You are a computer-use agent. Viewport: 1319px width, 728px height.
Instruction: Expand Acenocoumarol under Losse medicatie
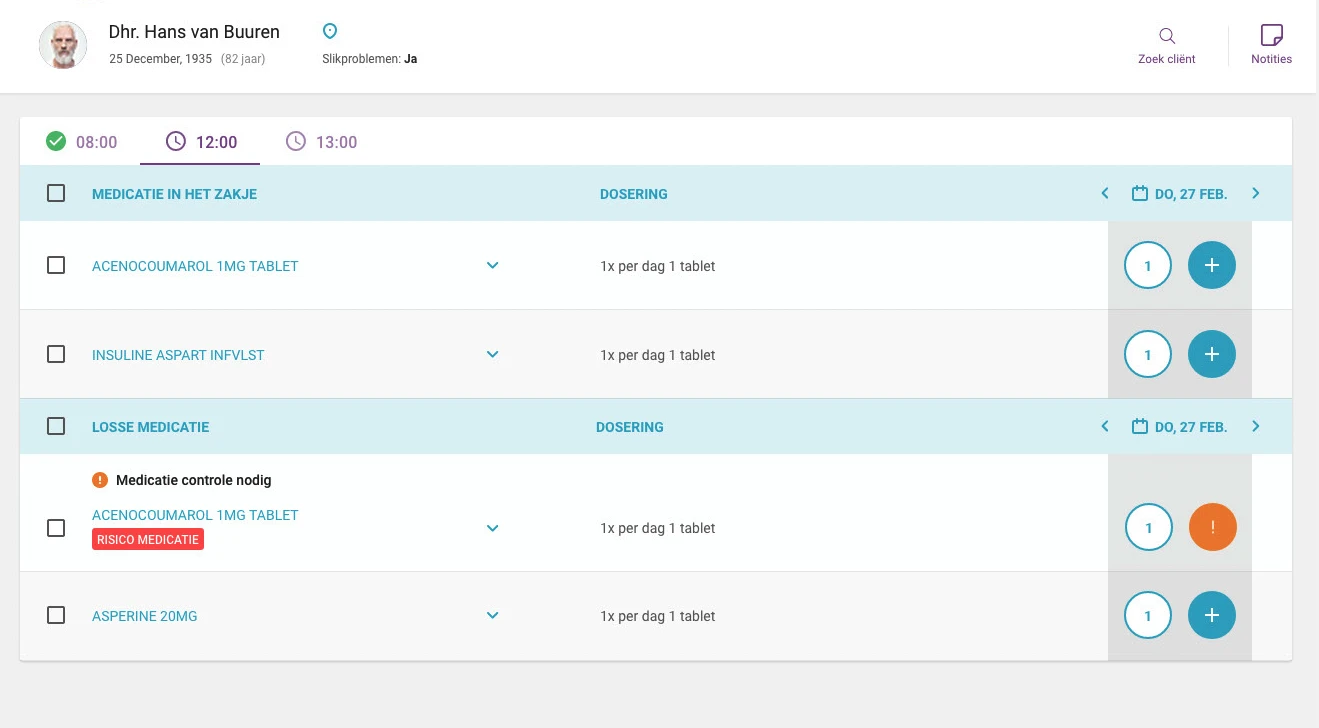coord(492,528)
